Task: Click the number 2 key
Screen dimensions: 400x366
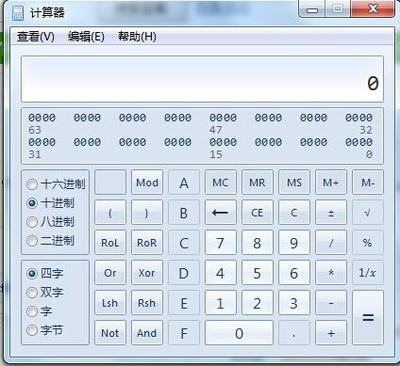Action: click(257, 303)
